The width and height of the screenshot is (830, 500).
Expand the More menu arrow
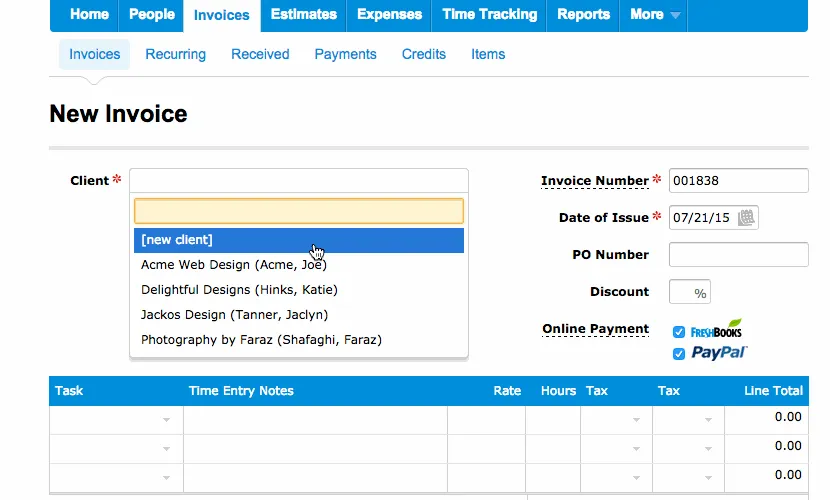point(676,16)
